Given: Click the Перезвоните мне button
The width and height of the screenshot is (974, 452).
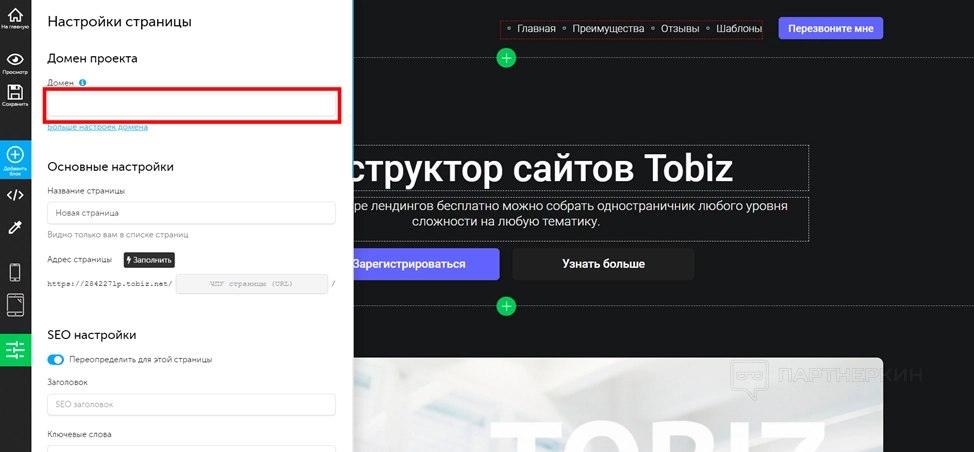Looking at the screenshot, I should [x=831, y=29].
